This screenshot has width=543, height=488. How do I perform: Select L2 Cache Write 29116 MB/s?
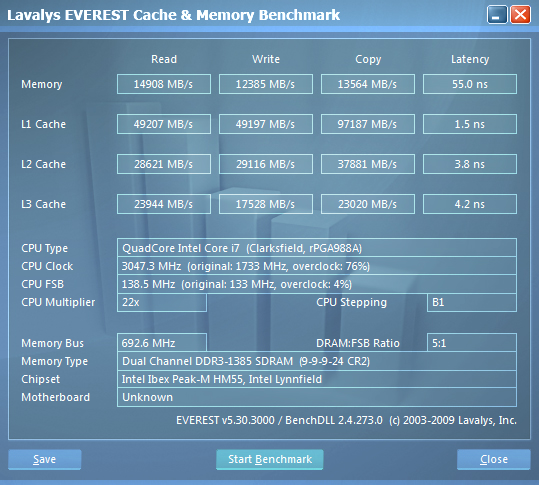point(266,164)
